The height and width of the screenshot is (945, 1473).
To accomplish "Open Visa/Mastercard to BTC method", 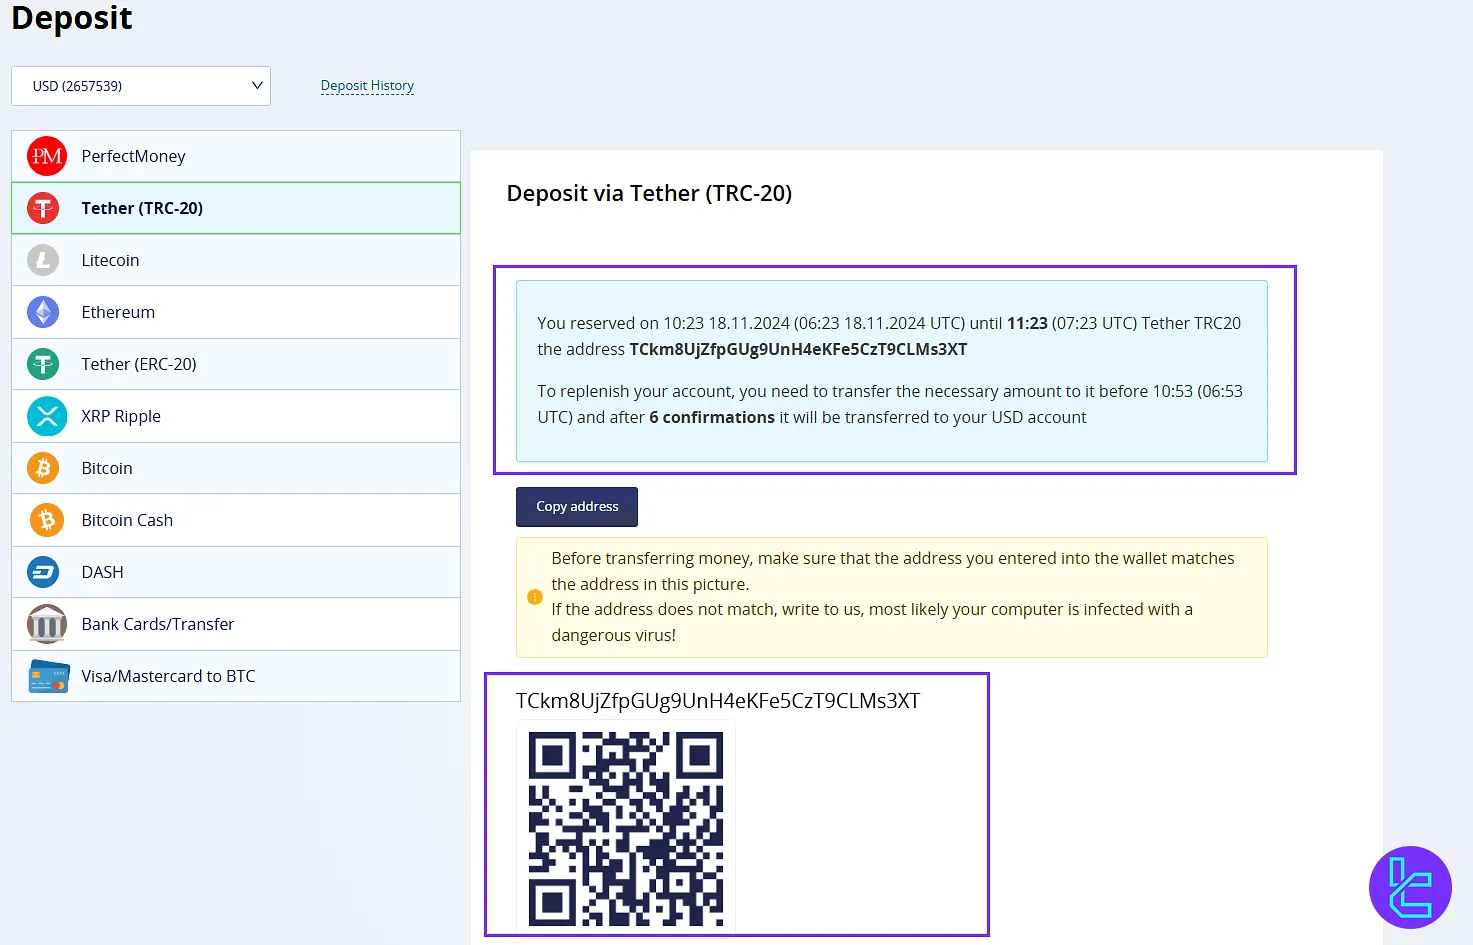I will point(236,676).
